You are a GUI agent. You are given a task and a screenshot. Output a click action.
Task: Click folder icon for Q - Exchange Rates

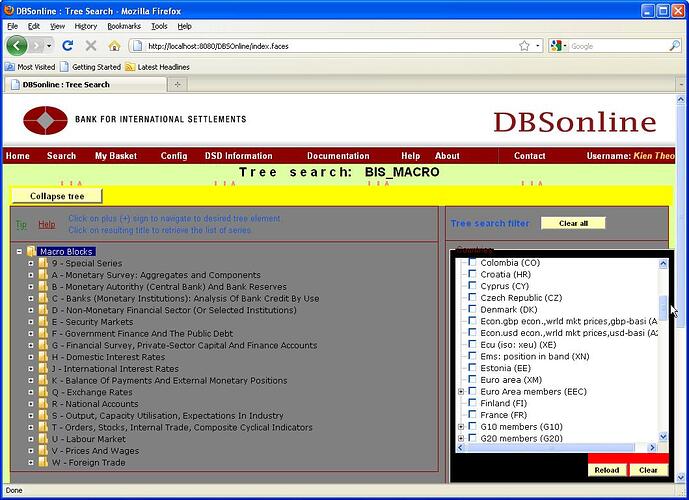43,392
